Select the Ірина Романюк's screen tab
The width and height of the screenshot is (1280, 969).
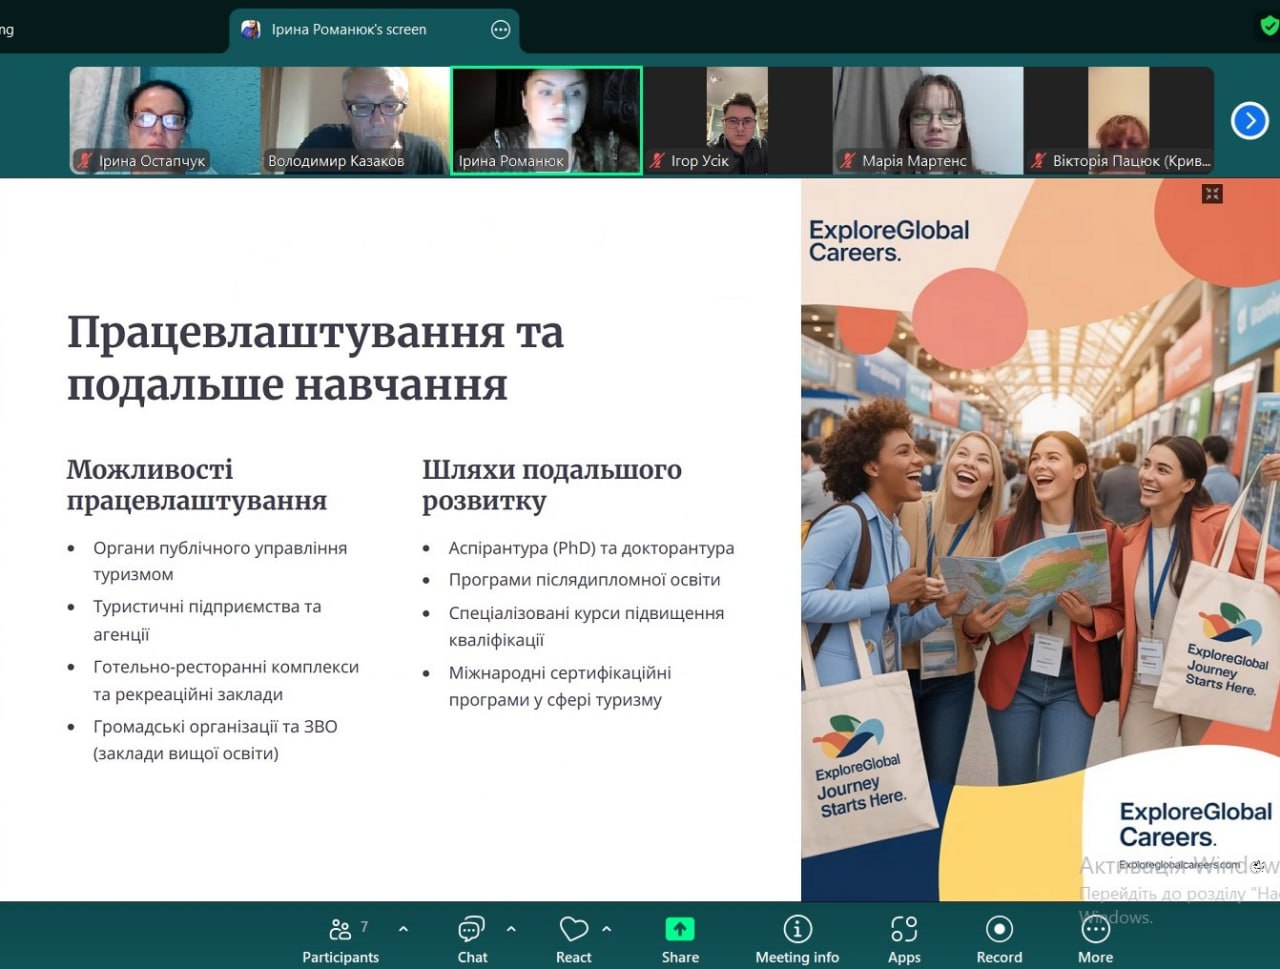(x=350, y=30)
